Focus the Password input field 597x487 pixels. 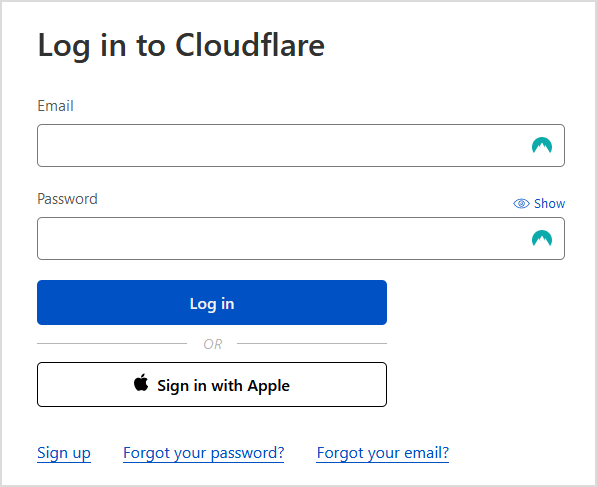pyautogui.click(x=301, y=238)
